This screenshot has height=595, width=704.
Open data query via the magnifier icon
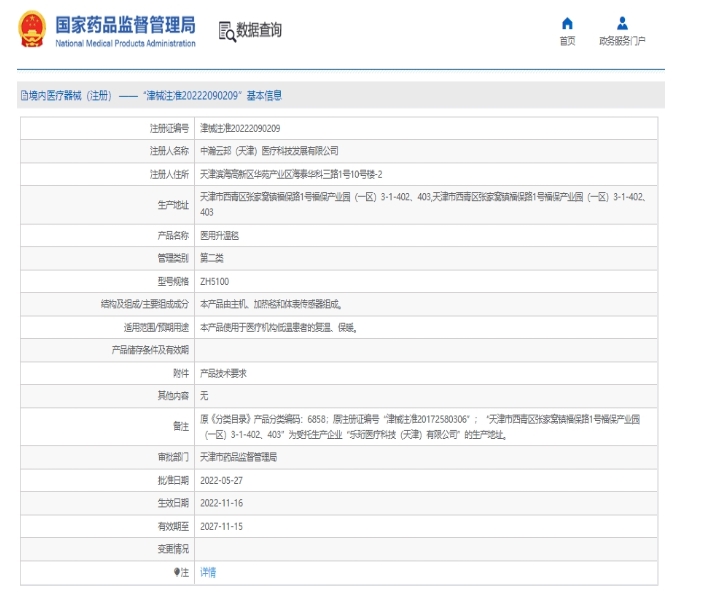[227, 31]
